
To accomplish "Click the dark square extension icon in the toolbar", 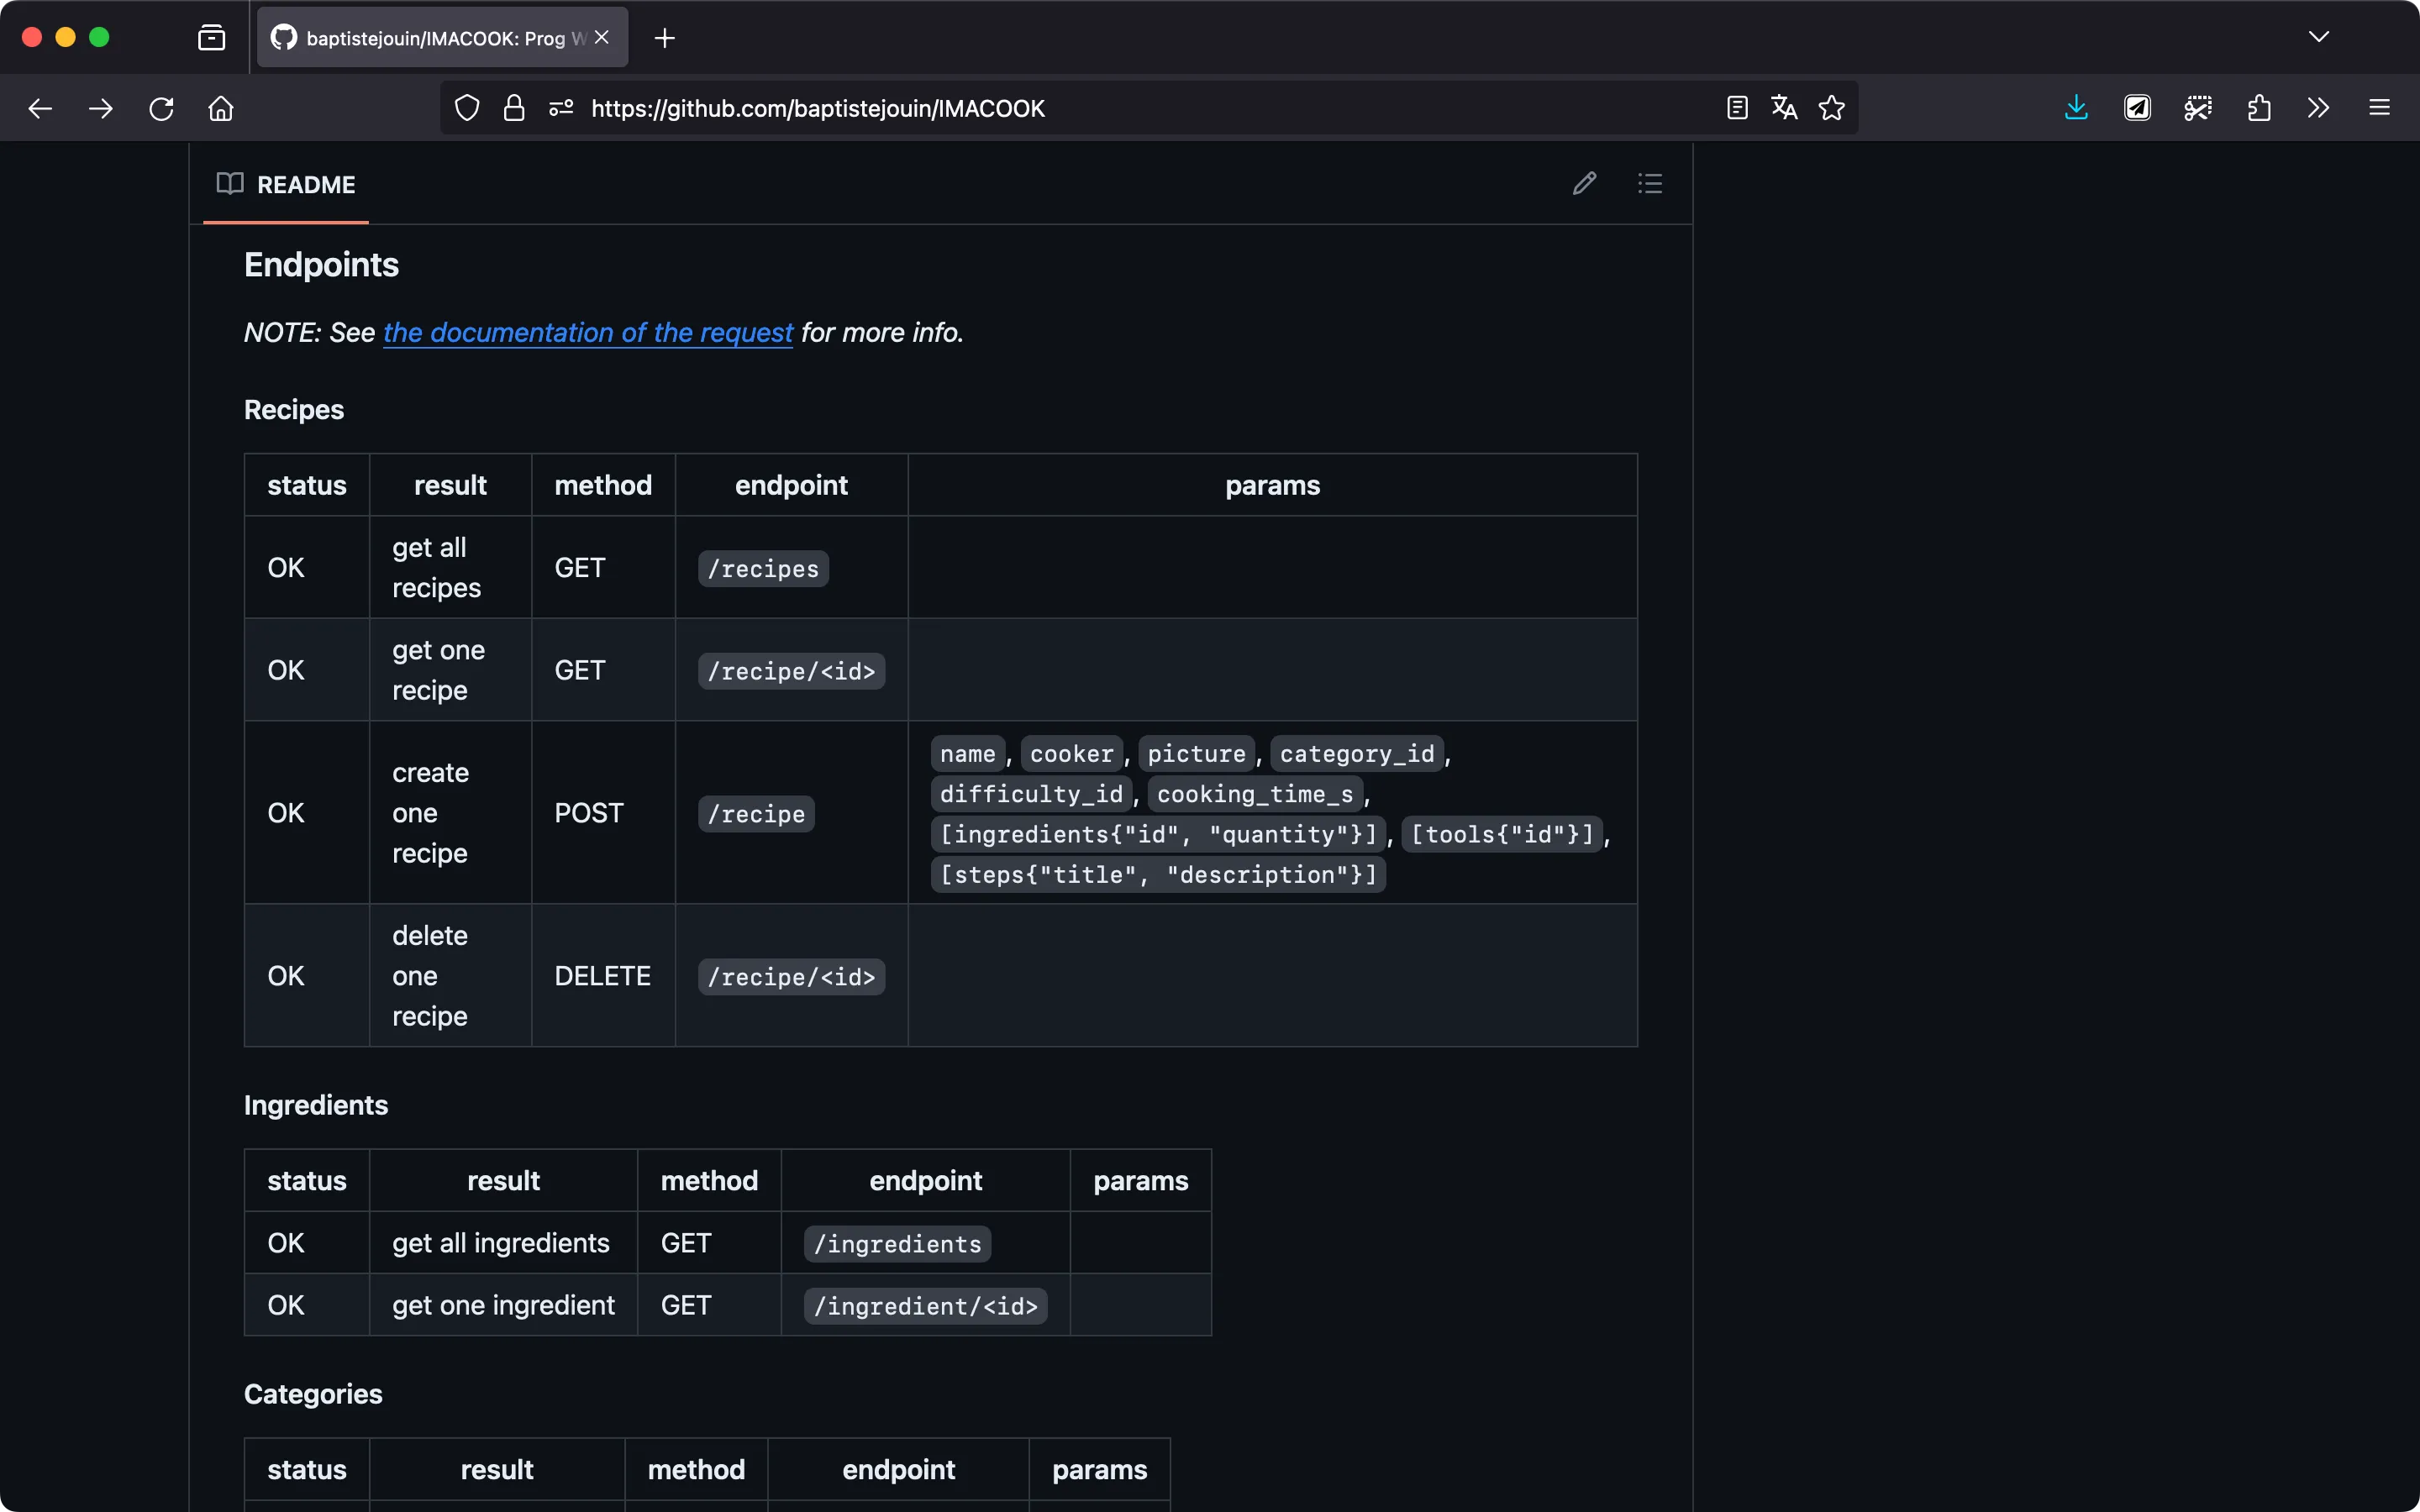I will click(2137, 108).
